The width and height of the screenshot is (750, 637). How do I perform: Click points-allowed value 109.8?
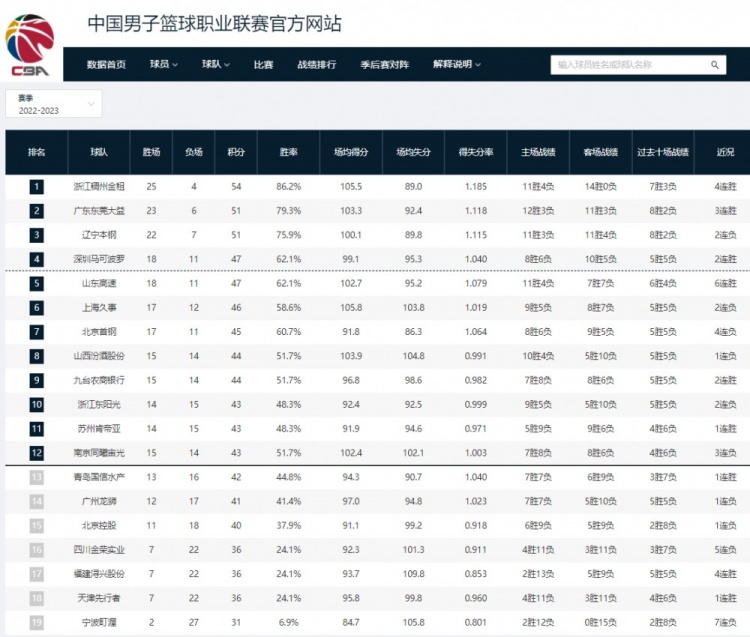[413, 574]
